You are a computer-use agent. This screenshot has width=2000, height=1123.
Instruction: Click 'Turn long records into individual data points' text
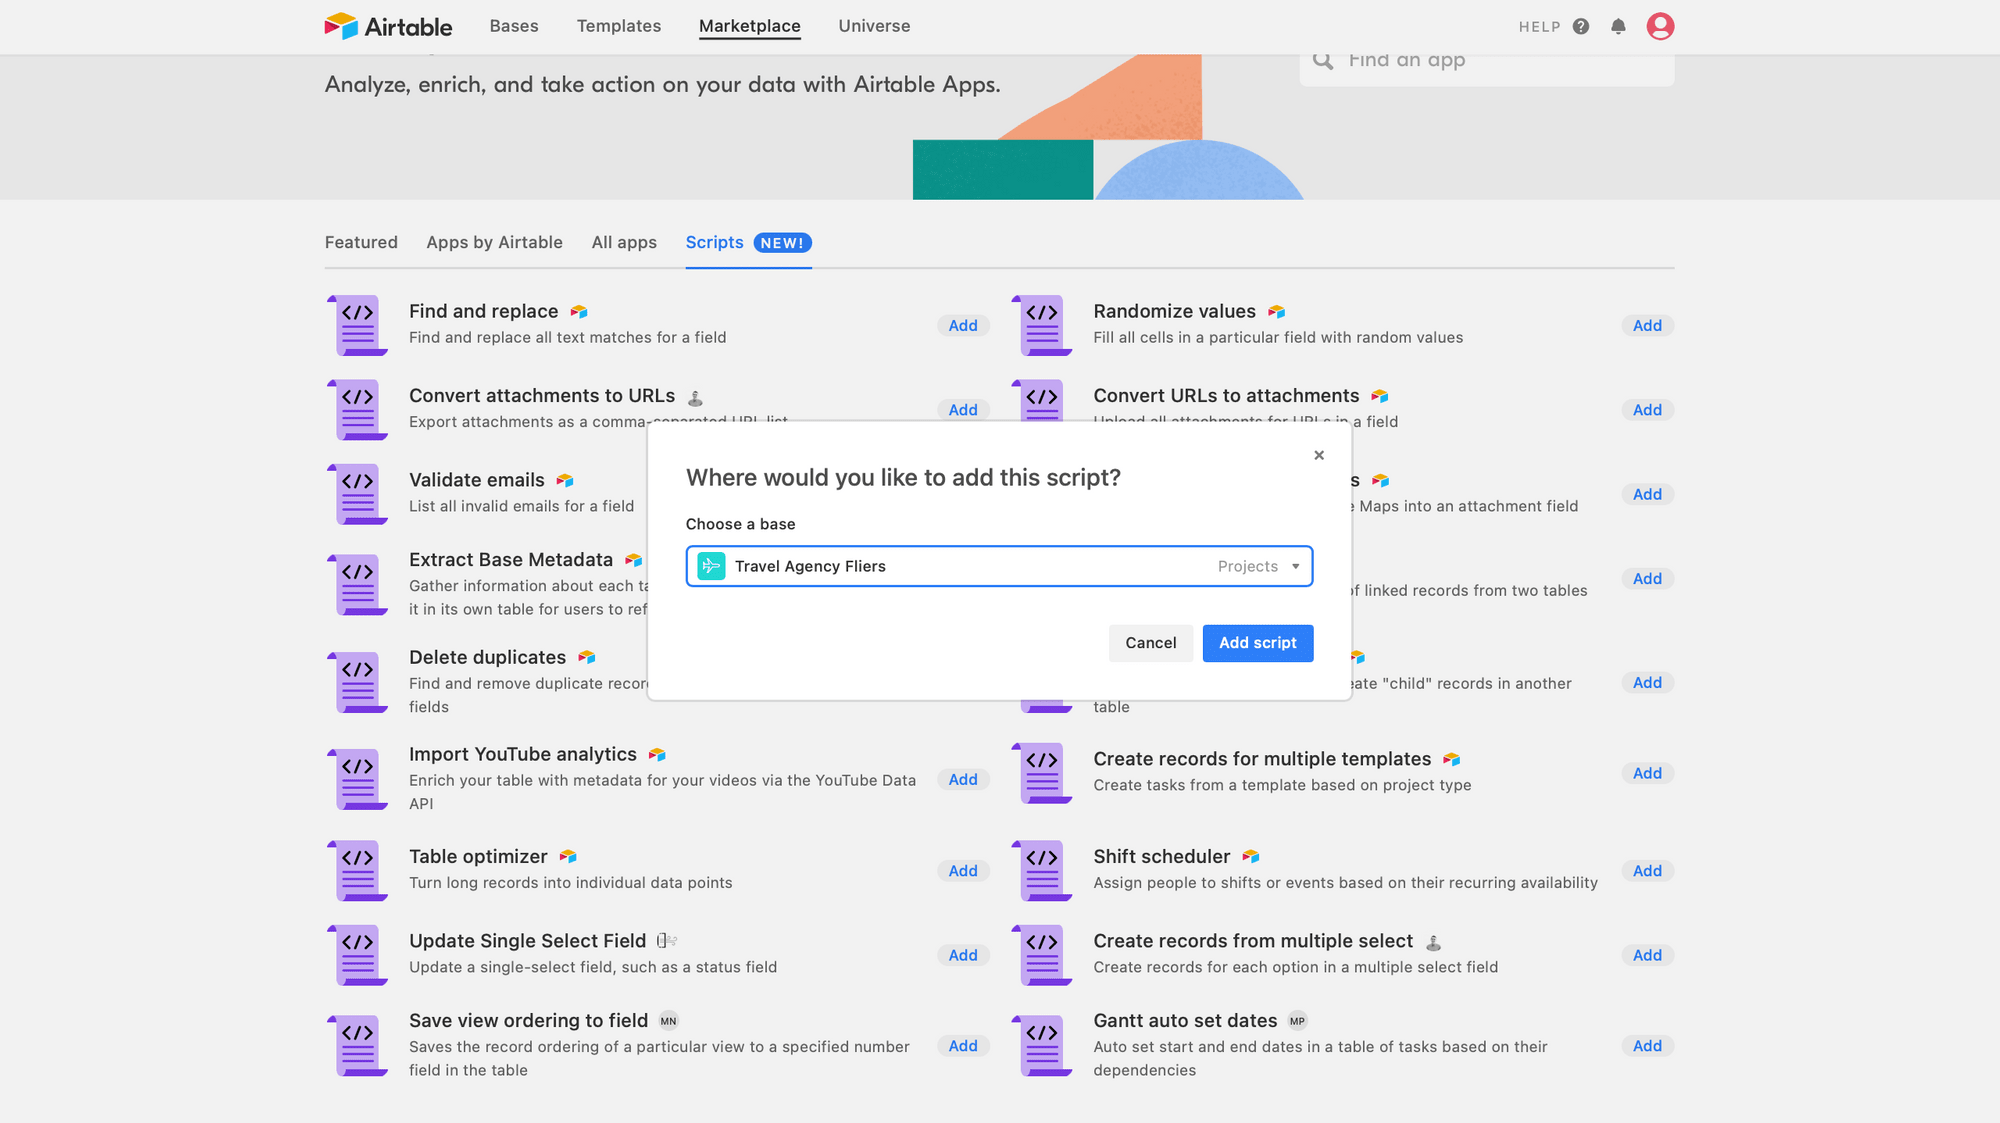(x=570, y=883)
